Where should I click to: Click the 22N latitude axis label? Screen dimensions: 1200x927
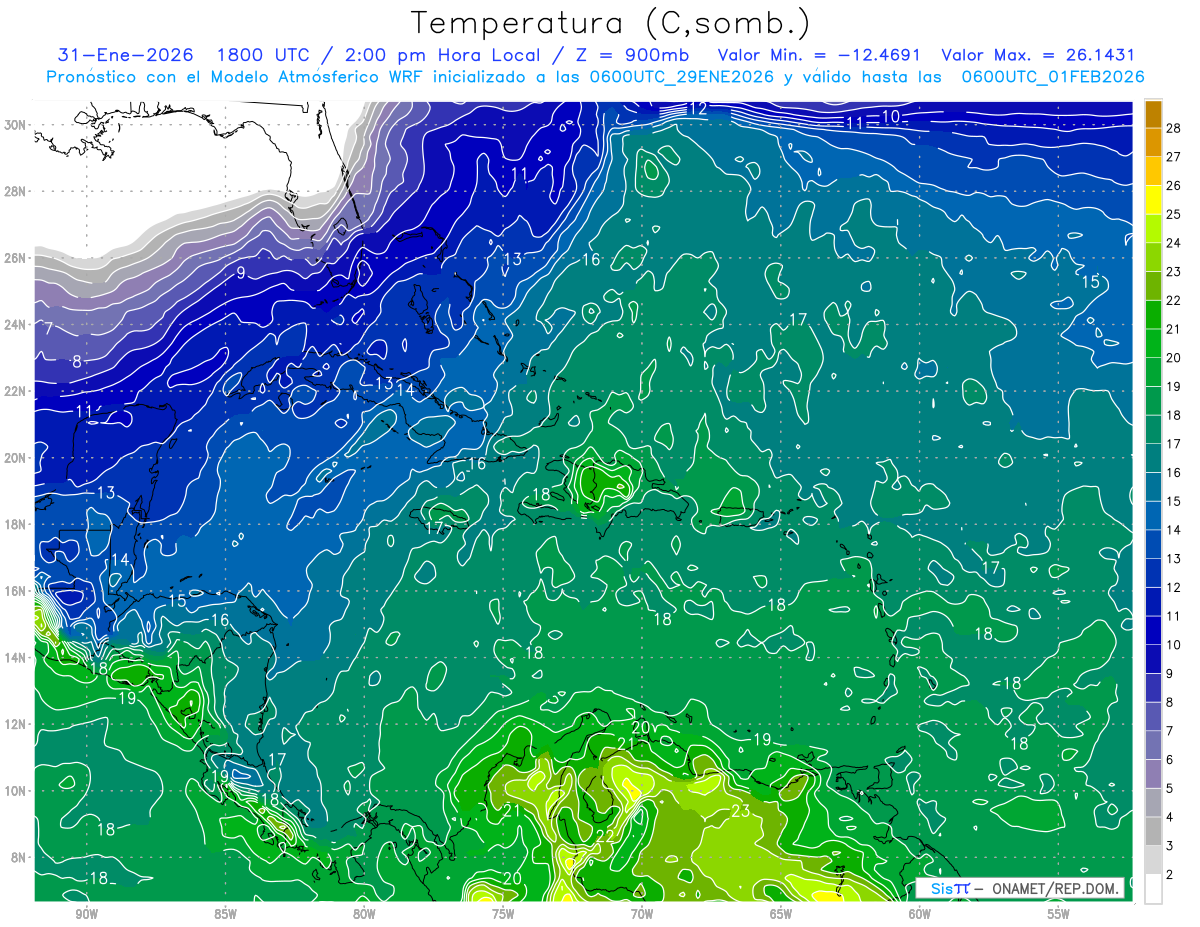click(x=16, y=391)
